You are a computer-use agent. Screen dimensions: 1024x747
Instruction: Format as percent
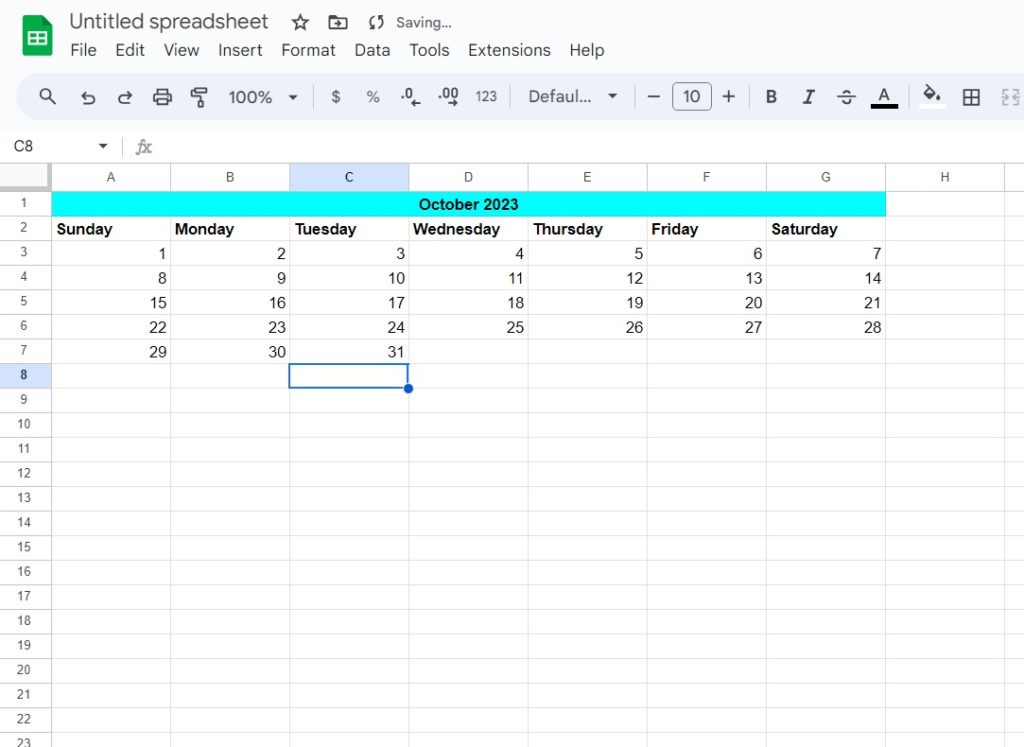(373, 97)
